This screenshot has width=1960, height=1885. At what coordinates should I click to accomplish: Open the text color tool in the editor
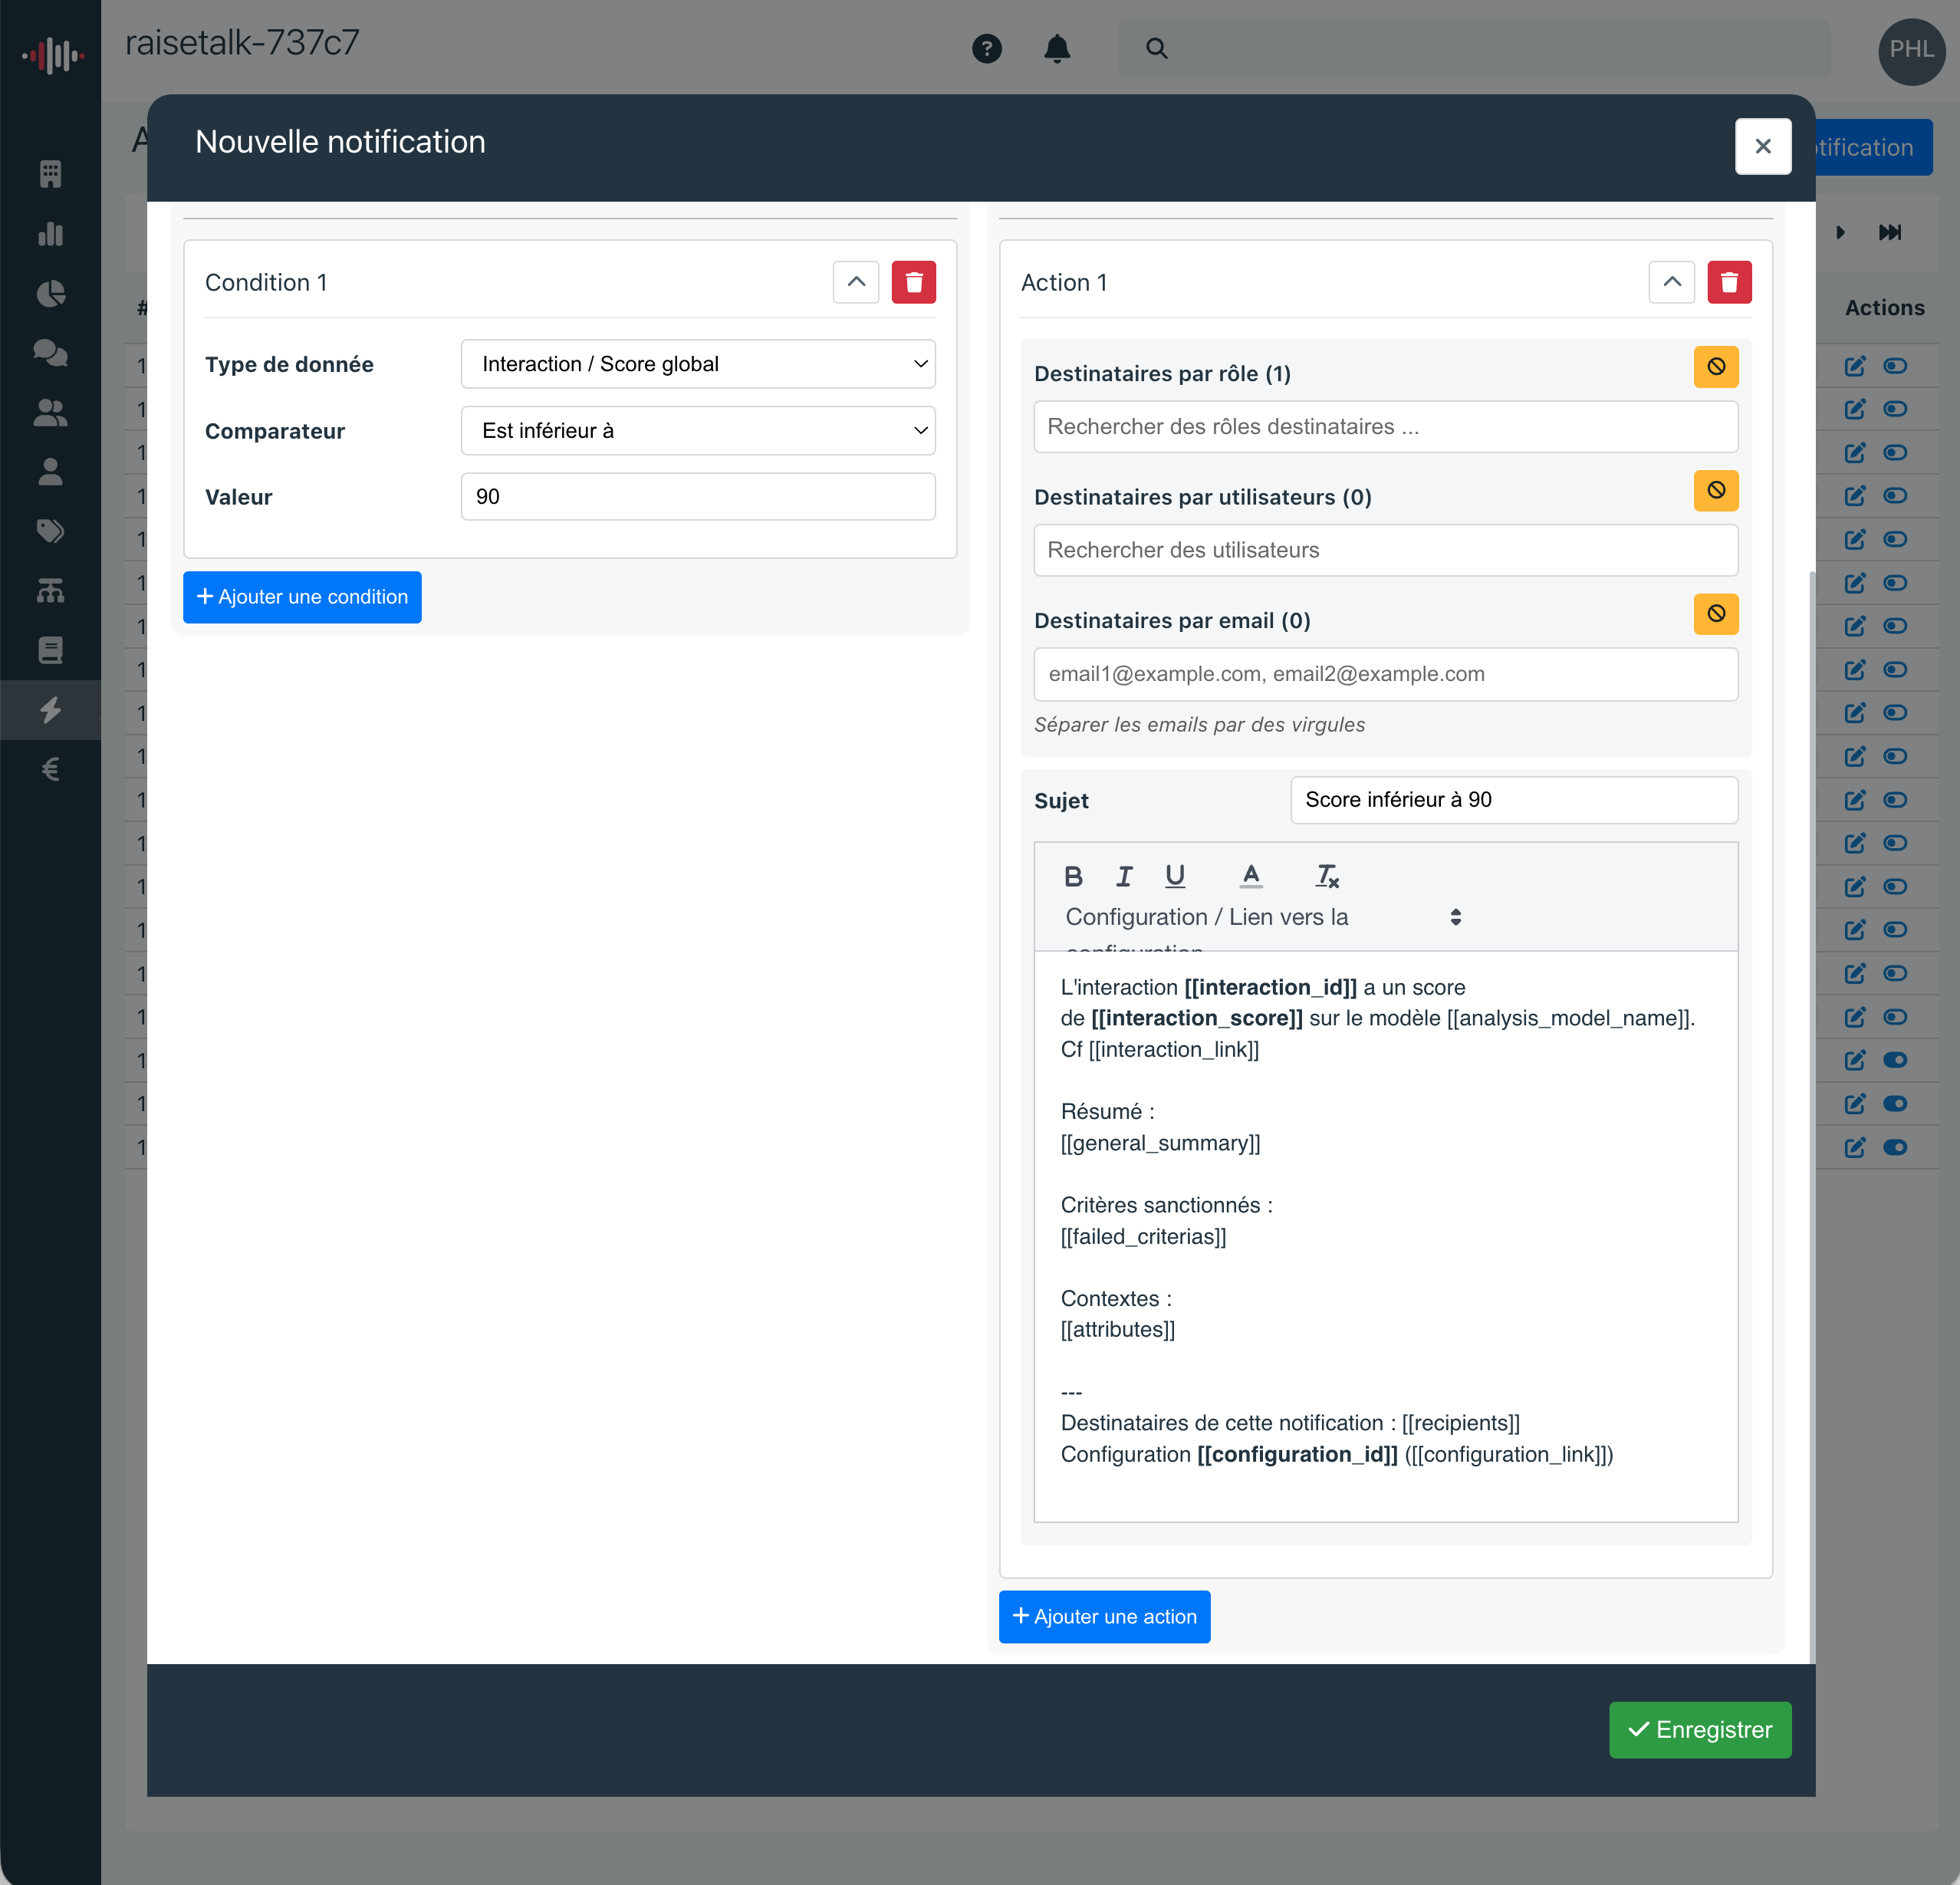click(1251, 875)
